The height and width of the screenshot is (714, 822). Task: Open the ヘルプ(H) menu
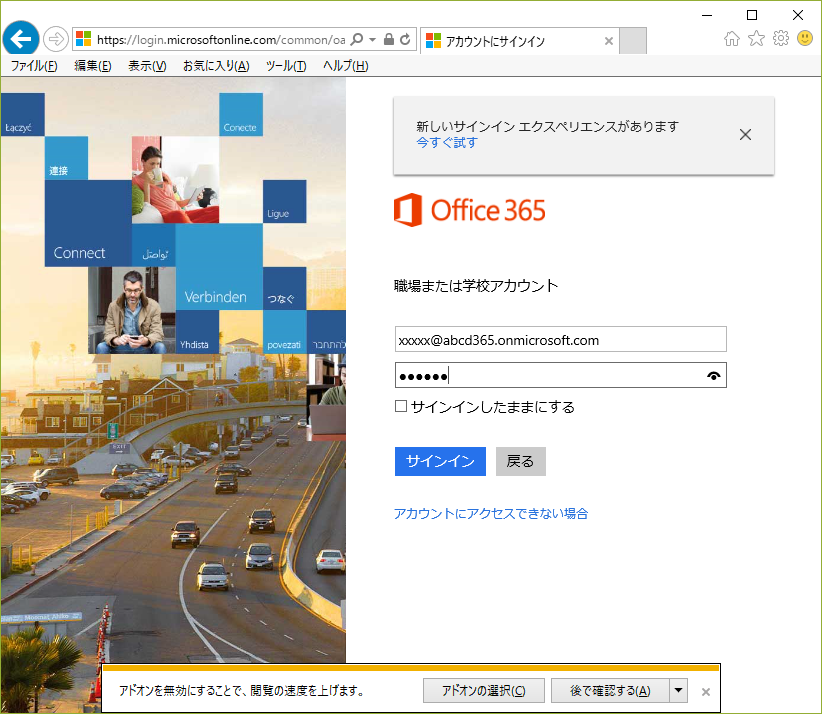[345, 66]
